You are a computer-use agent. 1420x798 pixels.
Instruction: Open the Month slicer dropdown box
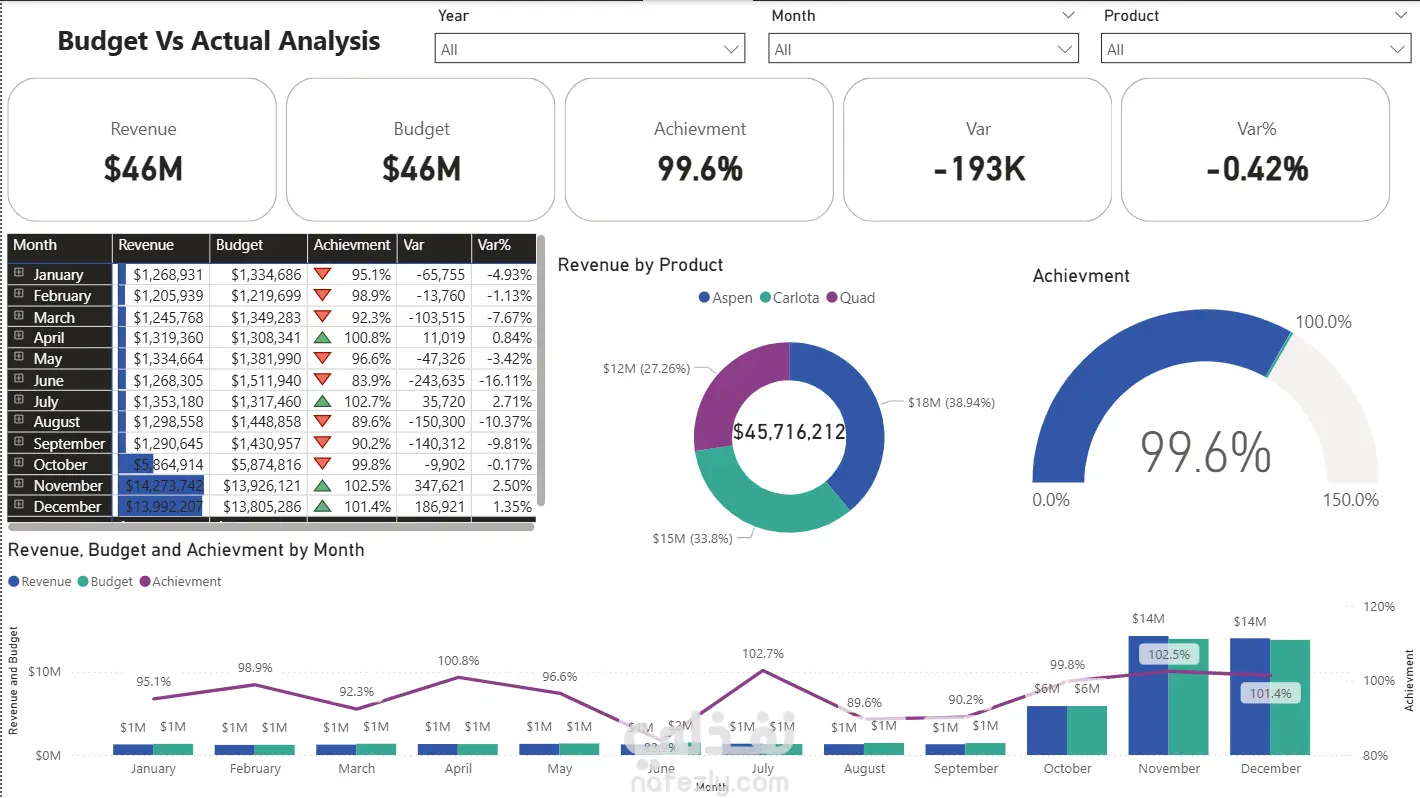(923, 49)
